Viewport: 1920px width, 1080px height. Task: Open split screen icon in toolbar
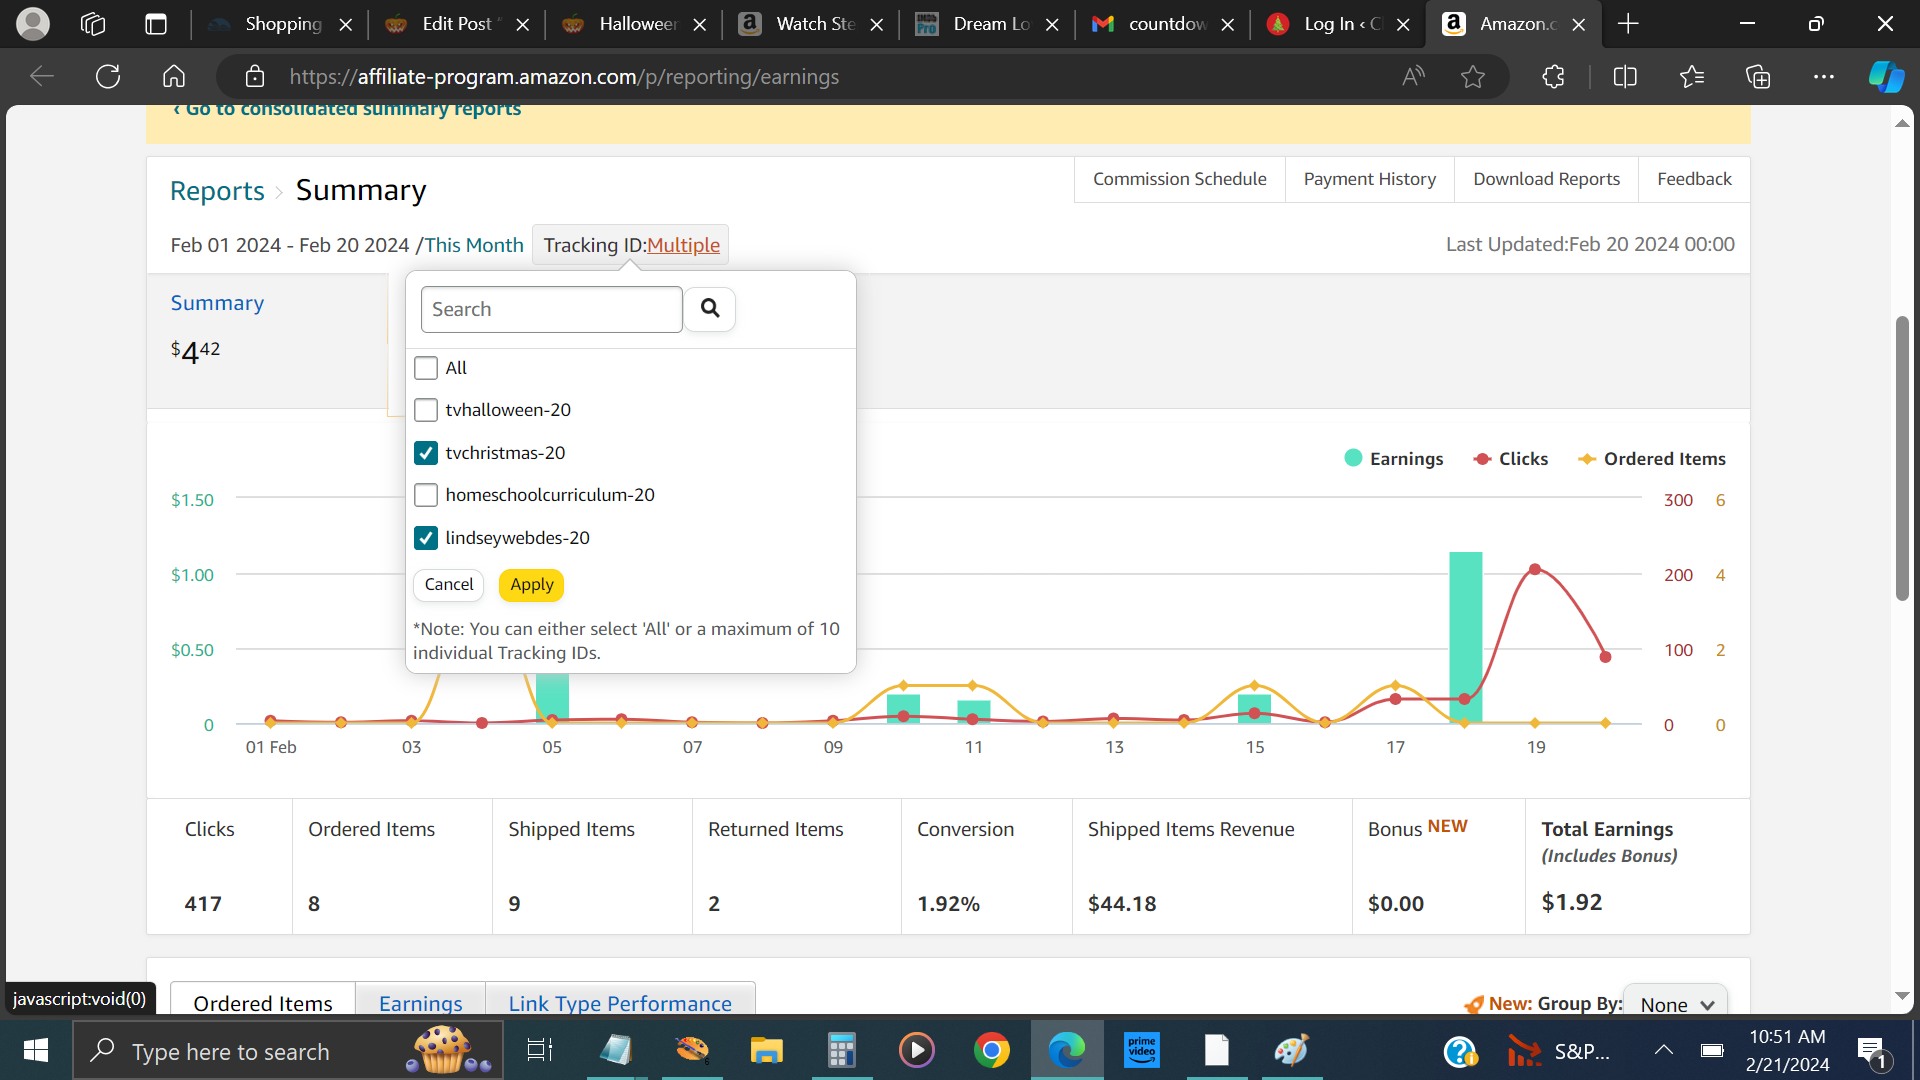pos(1625,76)
